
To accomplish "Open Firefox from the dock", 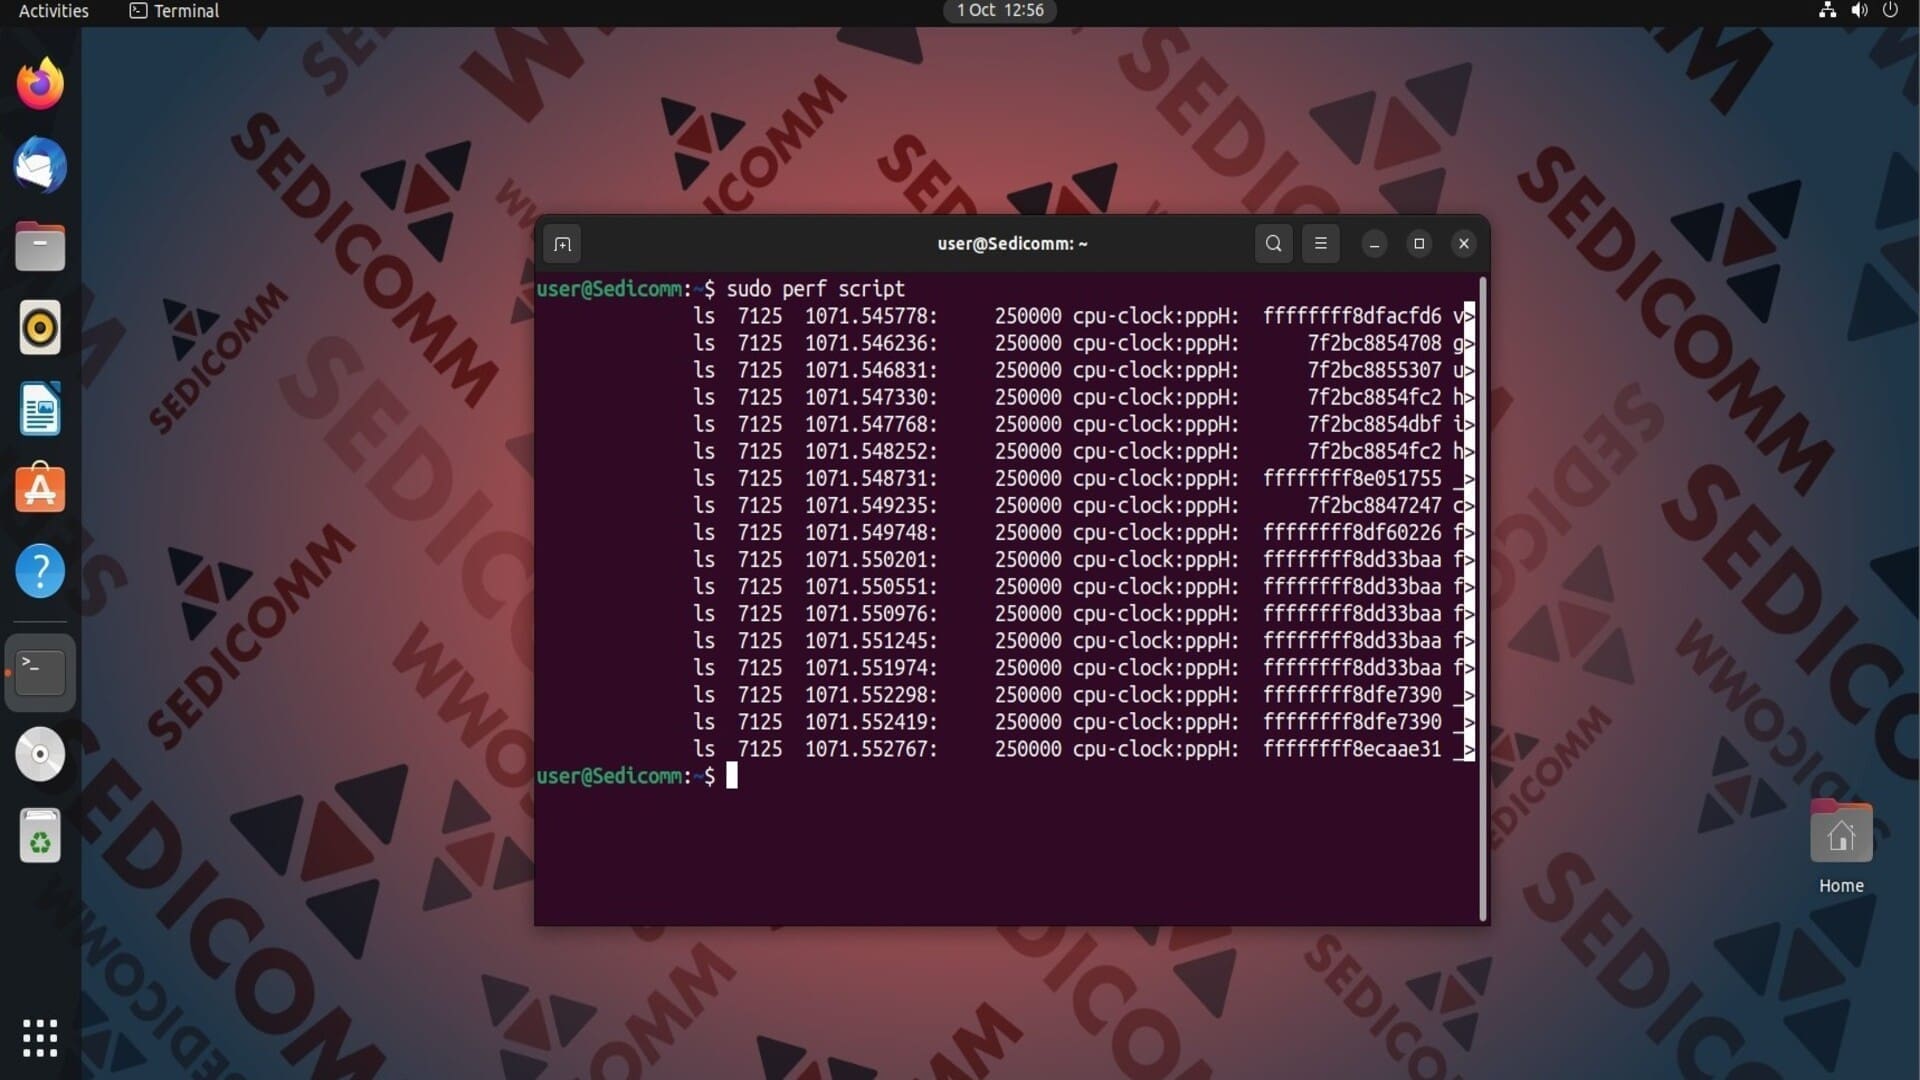I will [x=40, y=84].
